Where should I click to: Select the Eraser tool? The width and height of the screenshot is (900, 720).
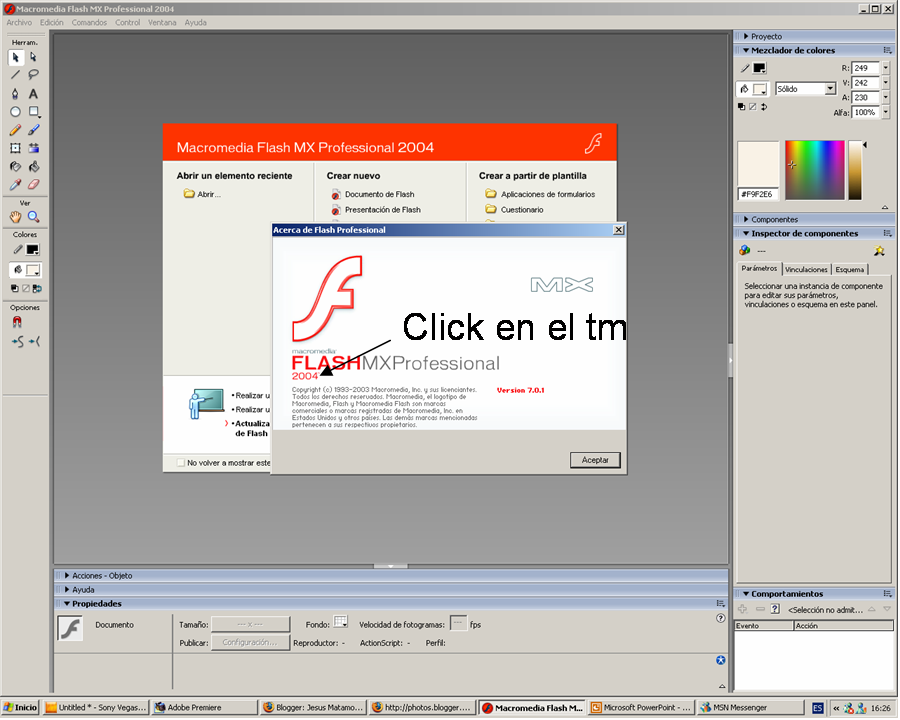[33, 185]
